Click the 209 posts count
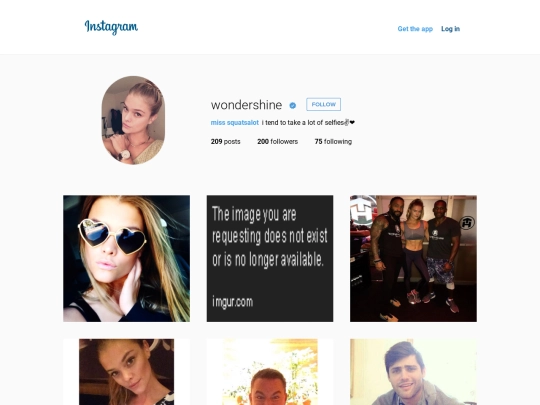The width and height of the screenshot is (540, 405). point(226,142)
